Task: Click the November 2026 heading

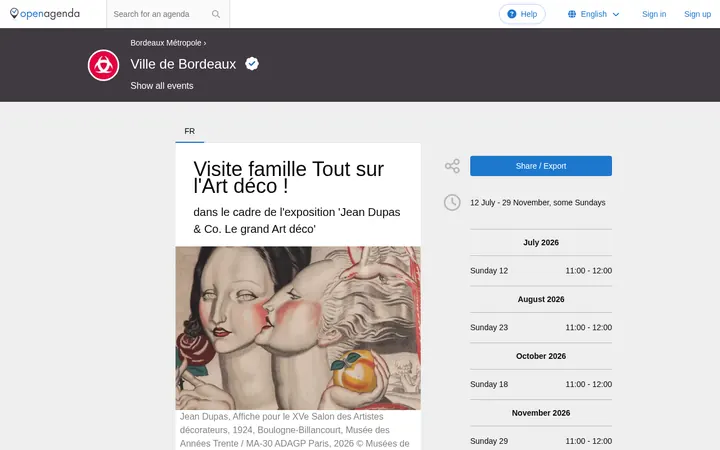Action: (x=540, y=413)
